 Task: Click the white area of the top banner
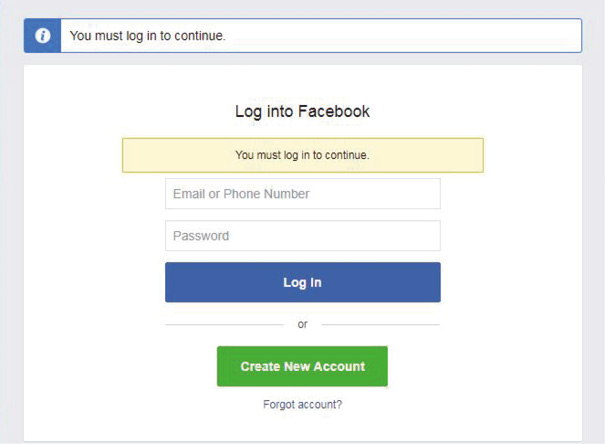[401, 35]
